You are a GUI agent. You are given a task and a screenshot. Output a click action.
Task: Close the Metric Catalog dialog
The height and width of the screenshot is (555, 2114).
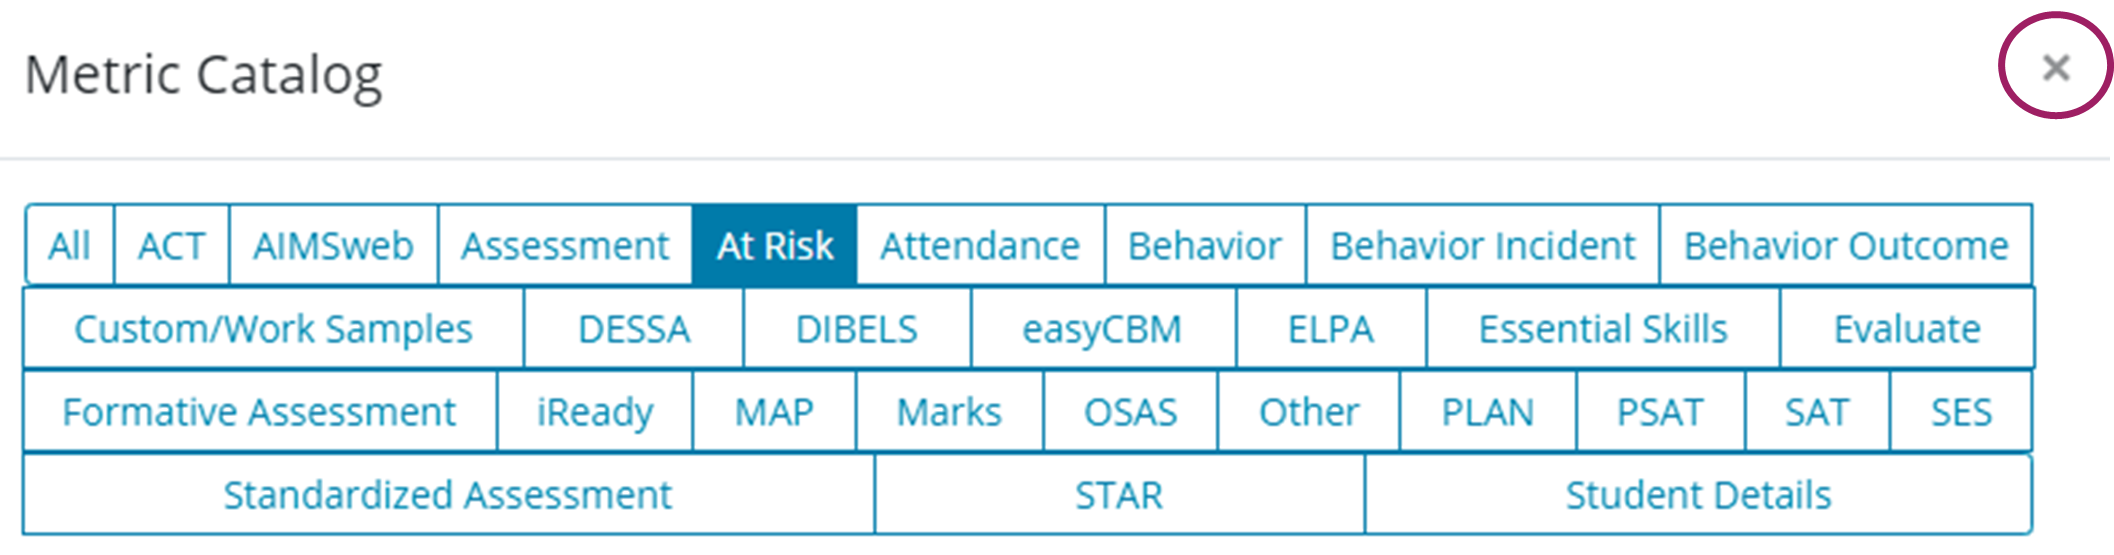click(x=2055, y=68)
